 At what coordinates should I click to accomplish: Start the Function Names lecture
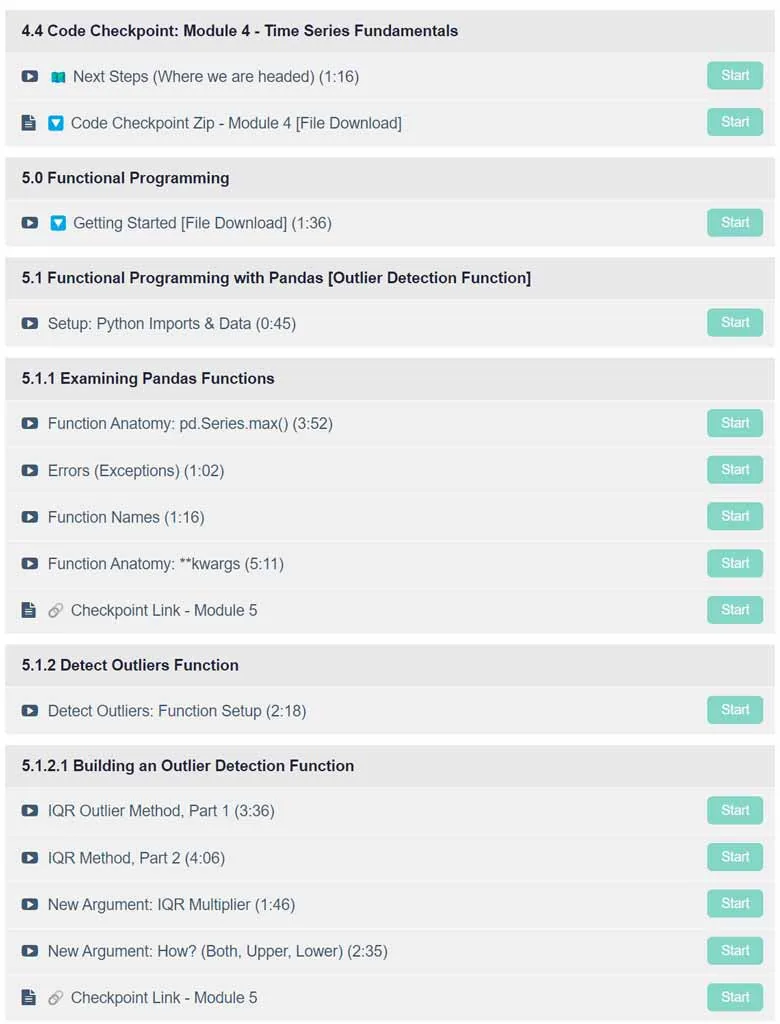pos(735,516)
